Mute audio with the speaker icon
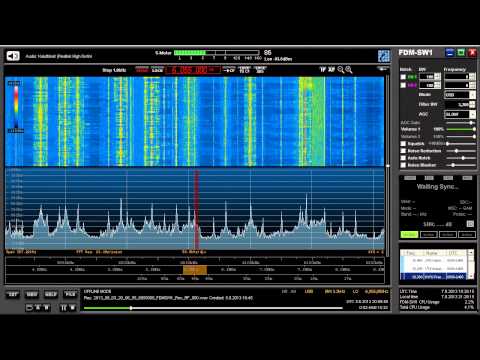 pos(13,56)
